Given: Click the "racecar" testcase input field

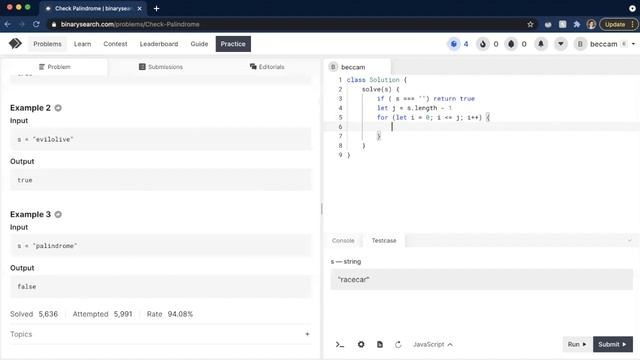Looking at the screenshot, I should click(x=482, y=280).
